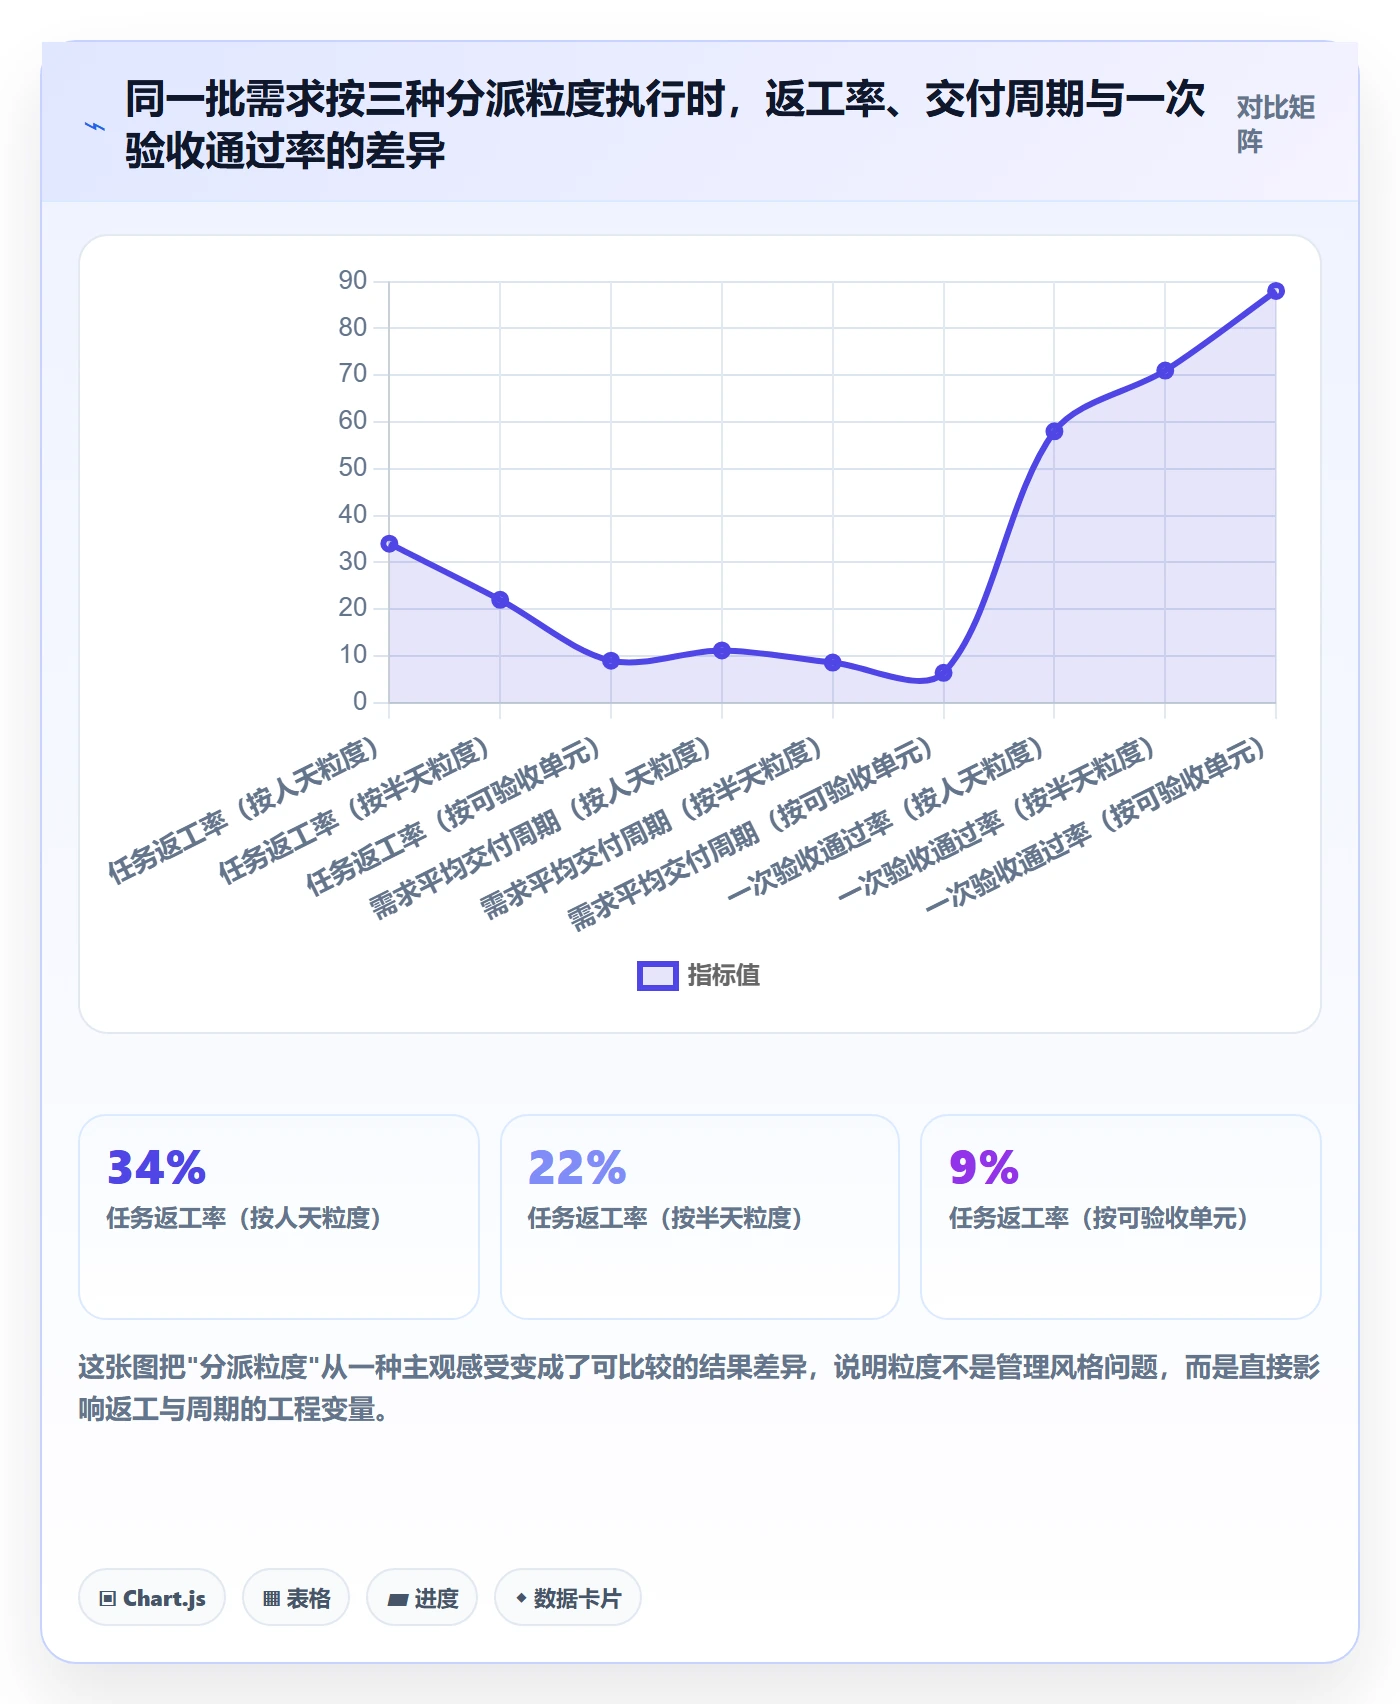Click the data point for 一次验收通过率（按人天粒度）
1400x1704 pixels.
pos(1054,431)
